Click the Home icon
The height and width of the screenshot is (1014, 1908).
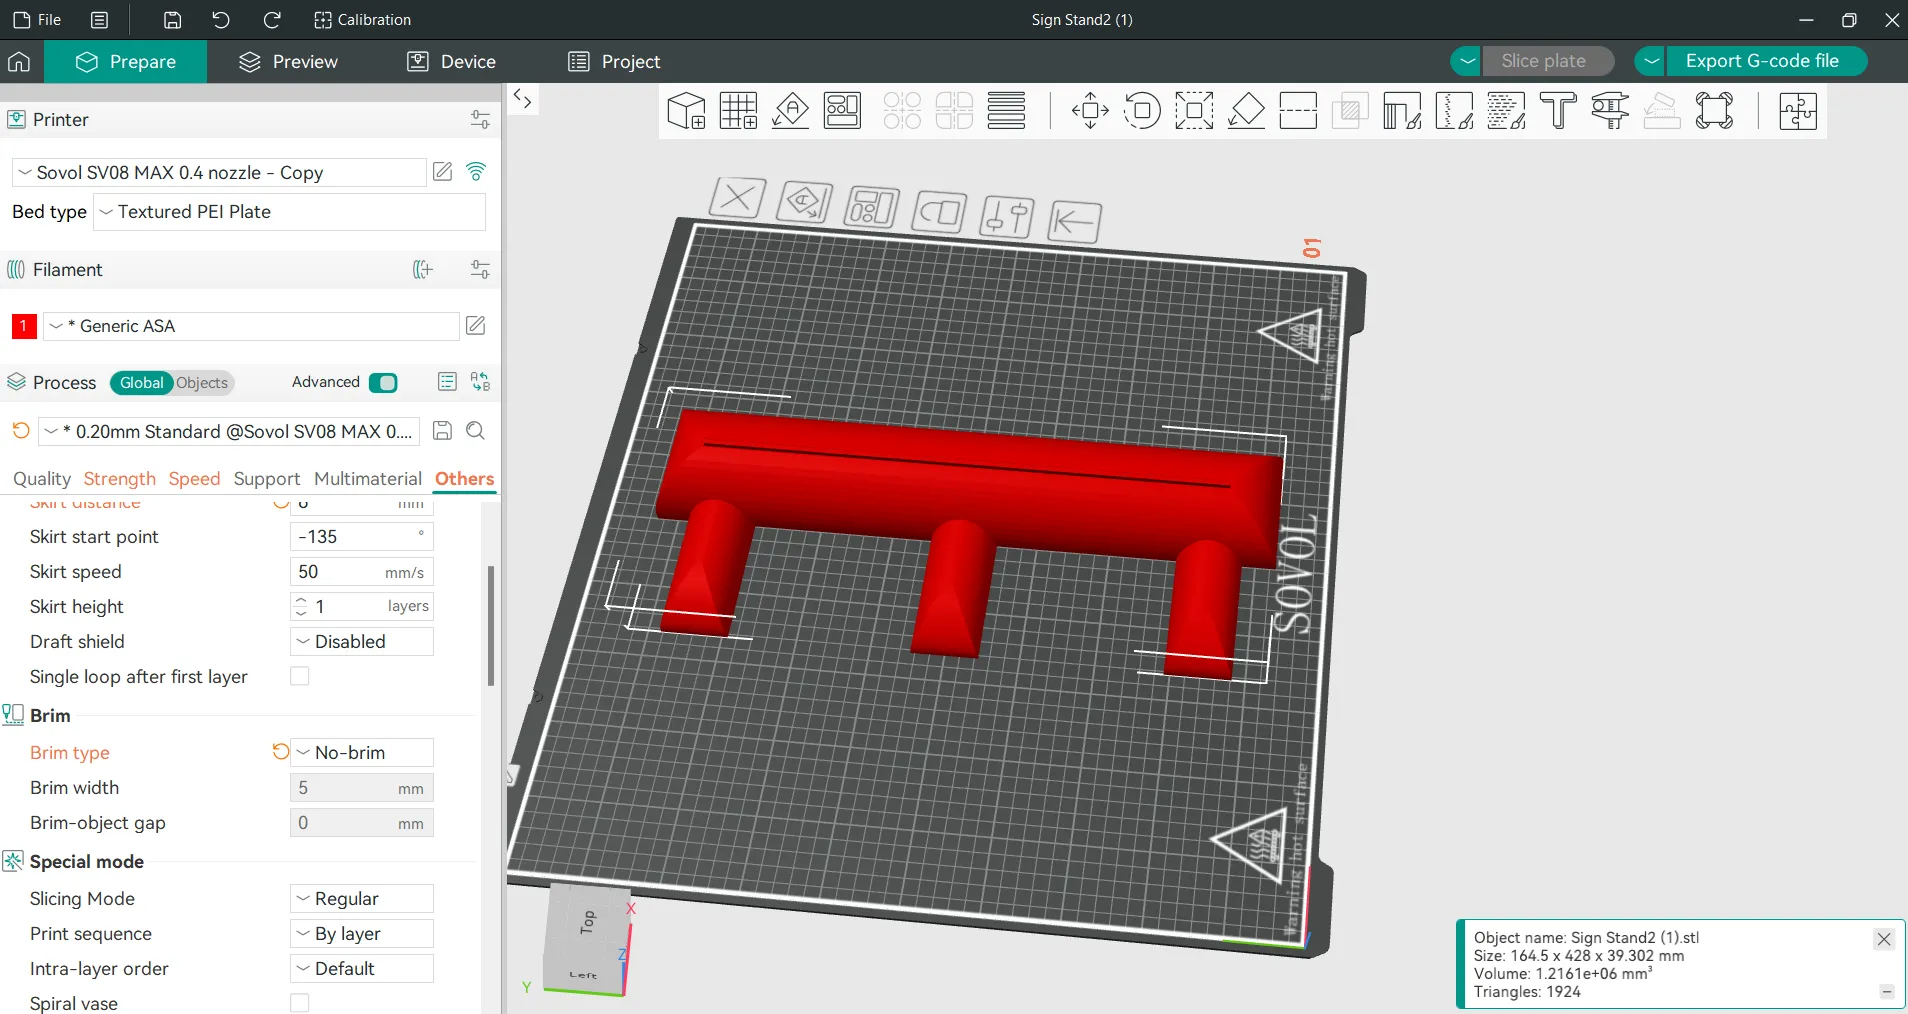[19, 62]
